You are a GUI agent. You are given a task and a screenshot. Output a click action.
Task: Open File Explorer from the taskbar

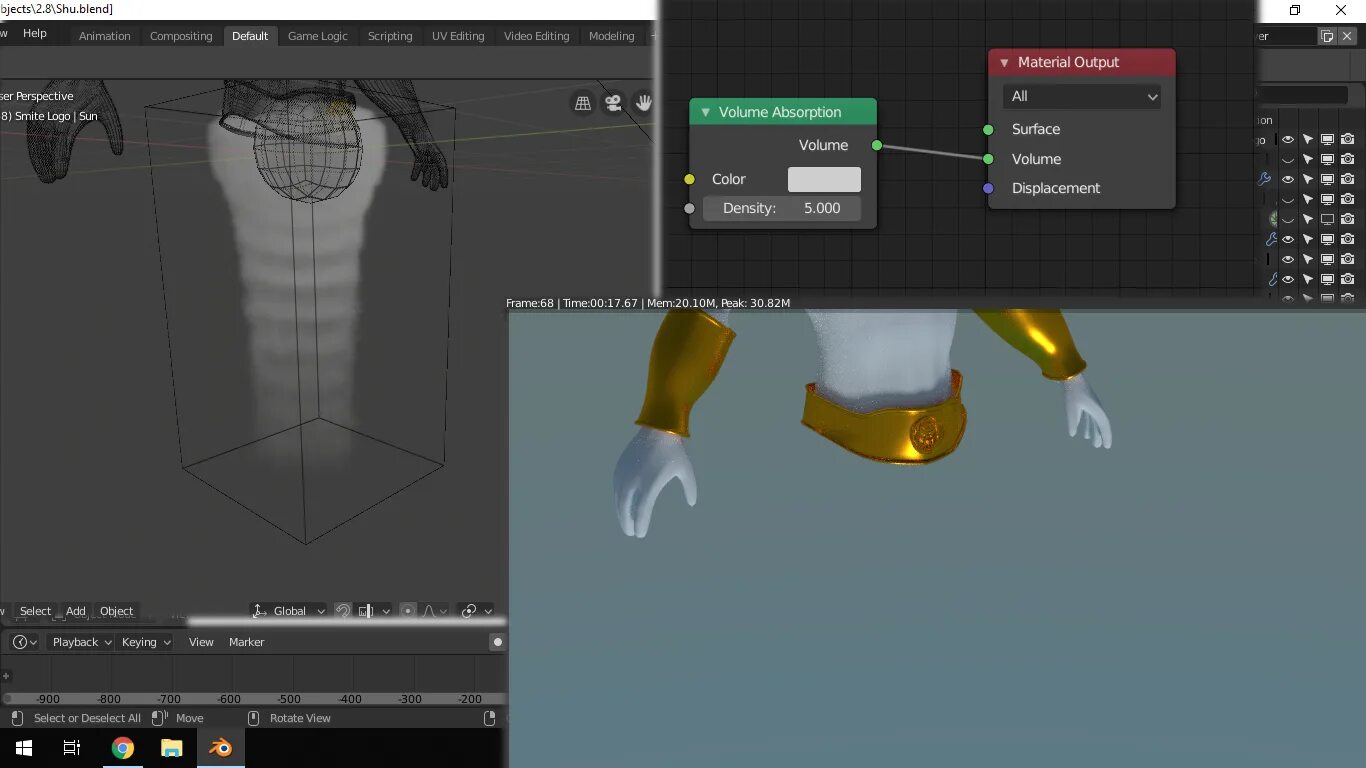point(172,748)
